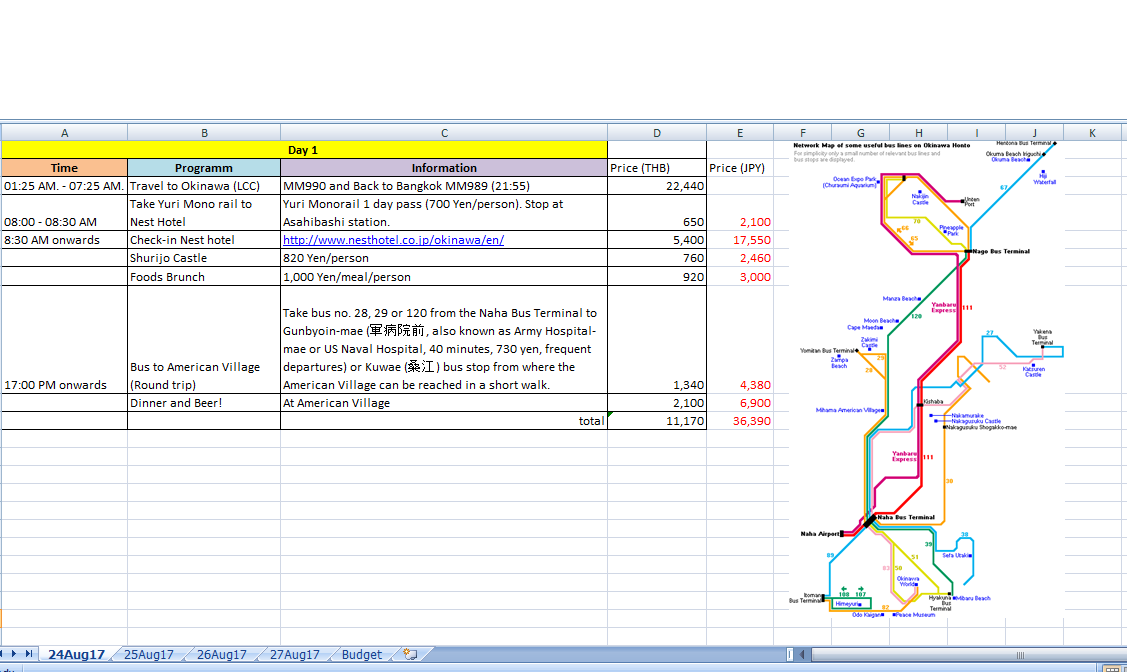Image resolution: width=1127 pixels, height=672 pixels.
Task: Open the 26Aug17 sheet tab
Action: tap(221, 655)
